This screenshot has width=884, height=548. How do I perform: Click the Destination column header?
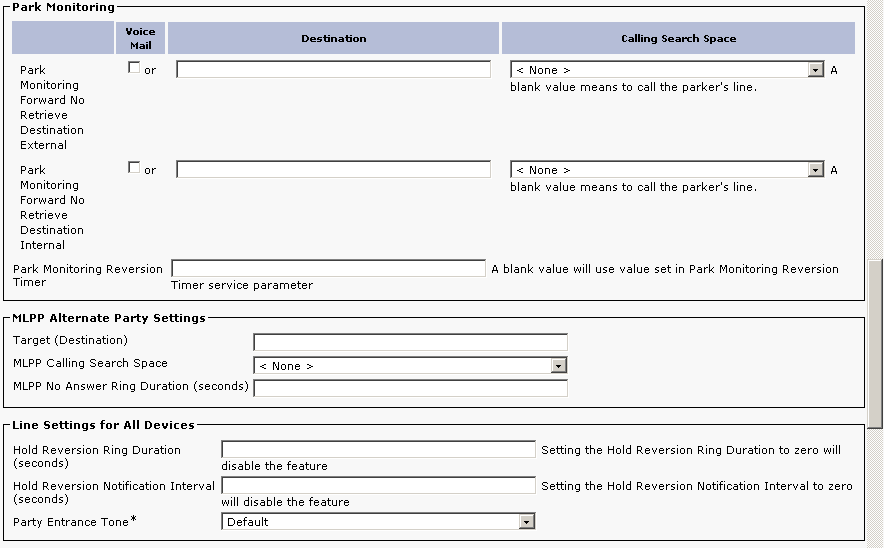pyautogui.click(x=333, y=39)
